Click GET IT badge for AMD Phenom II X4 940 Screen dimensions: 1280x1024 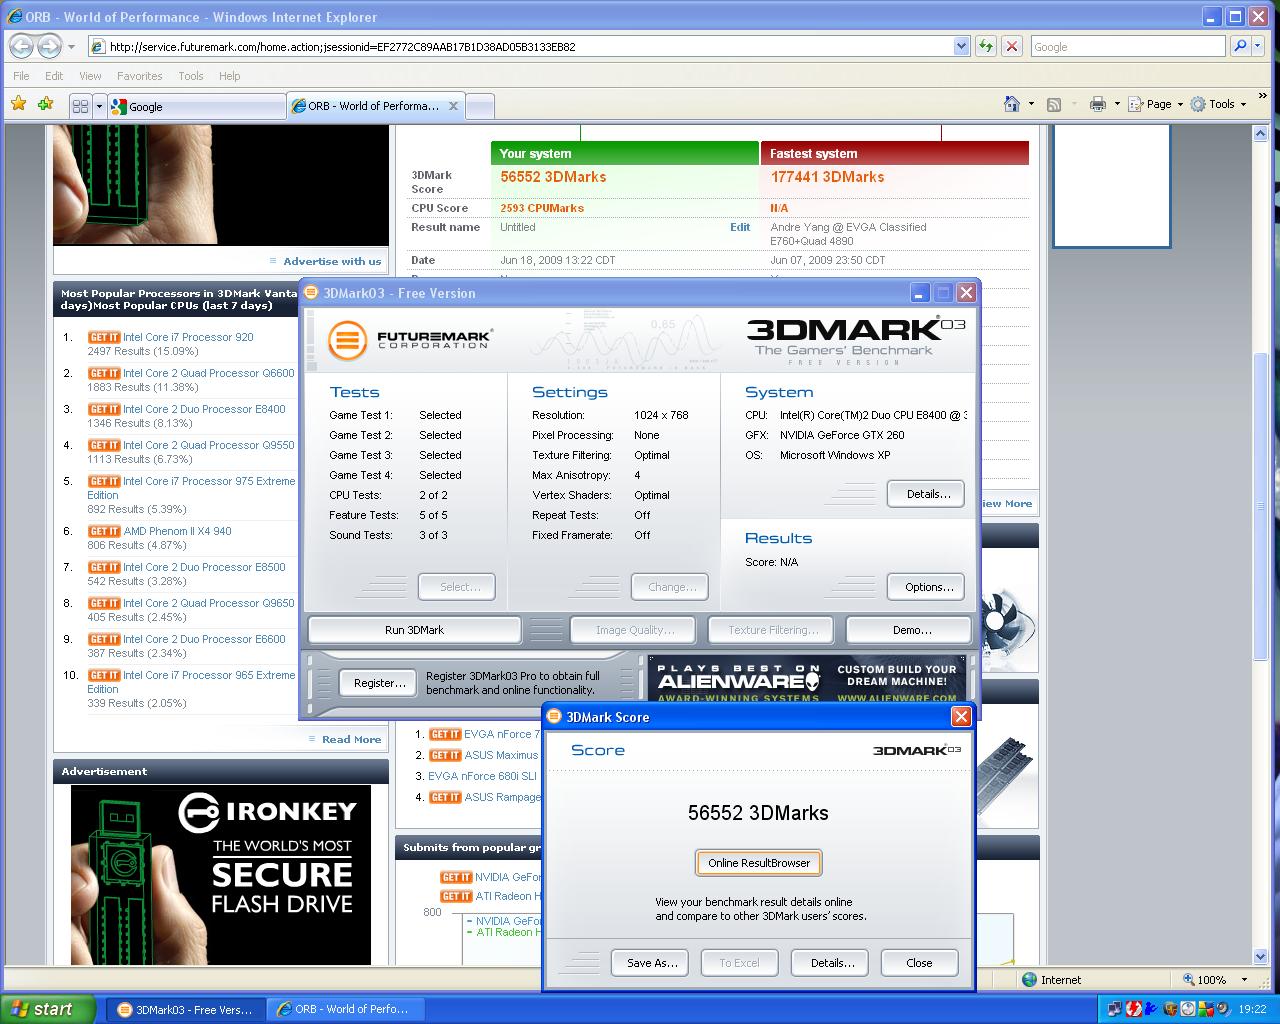[x=104, y=531]
